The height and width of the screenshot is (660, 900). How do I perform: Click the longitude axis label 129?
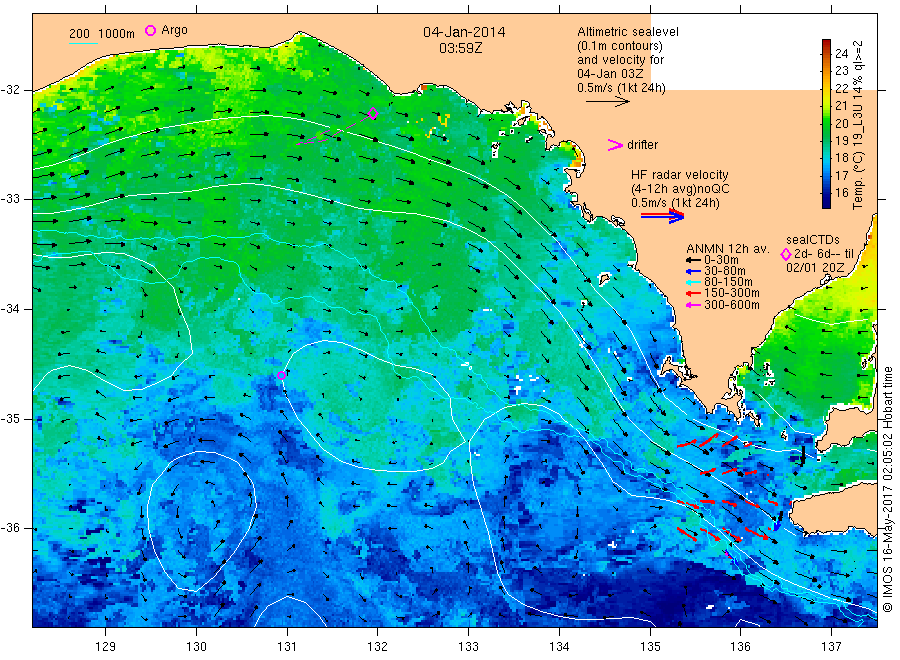[106, 647]
